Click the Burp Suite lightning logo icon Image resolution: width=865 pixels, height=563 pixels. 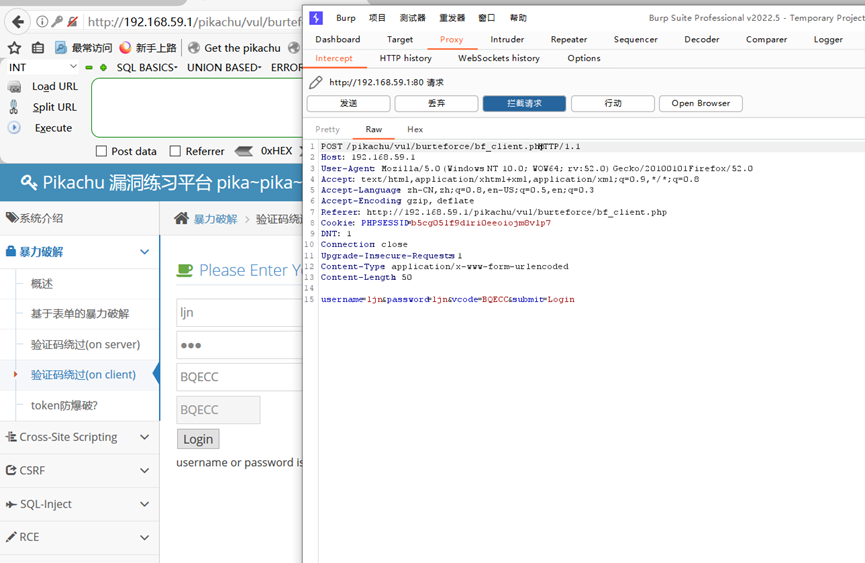point(316,18)
